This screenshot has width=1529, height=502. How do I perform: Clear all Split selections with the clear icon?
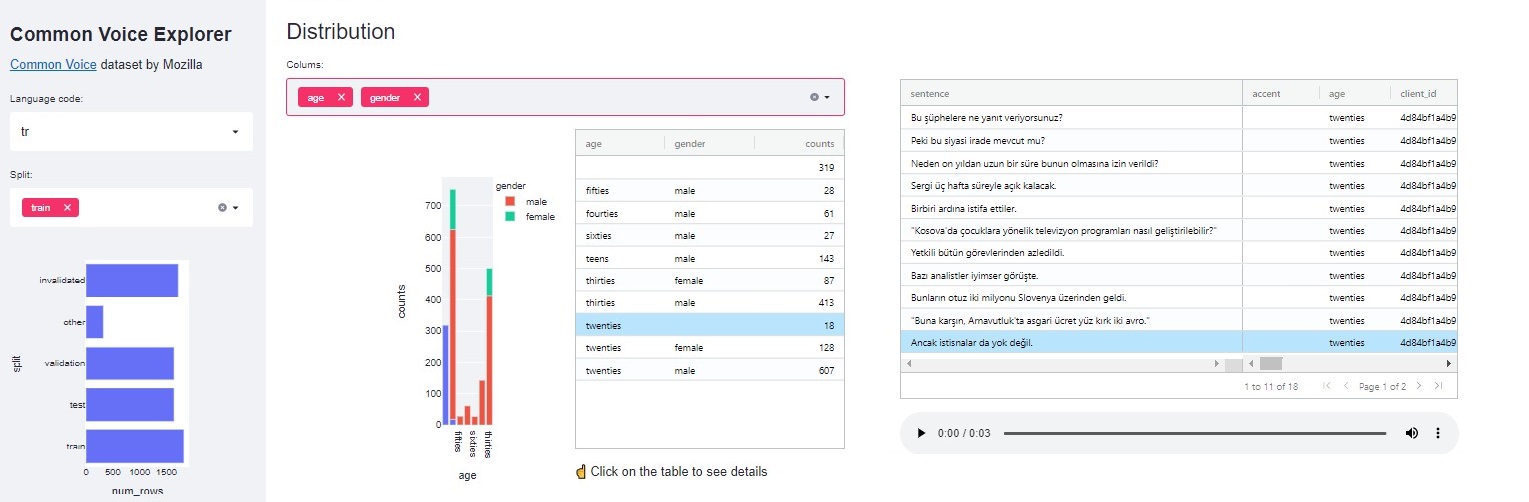223,207
